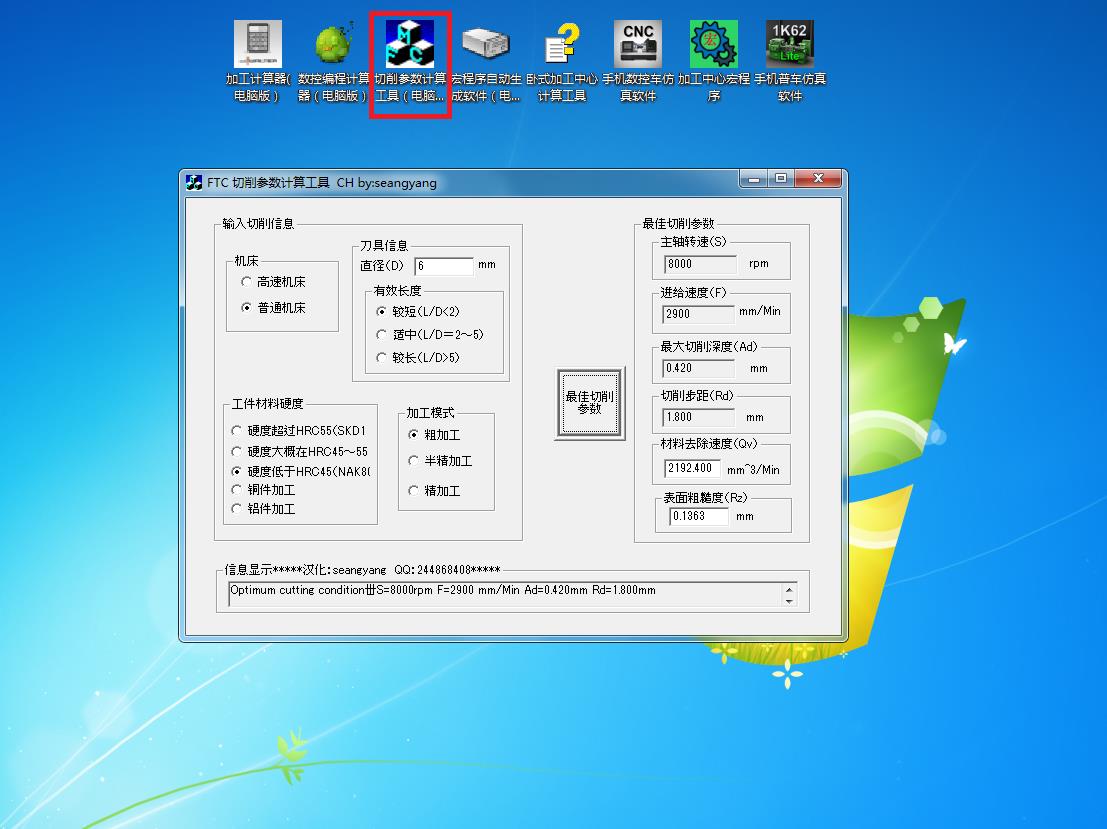The image size is (1107, 829).
Task: Minimize the FTC window
Action: coord(754,179)
